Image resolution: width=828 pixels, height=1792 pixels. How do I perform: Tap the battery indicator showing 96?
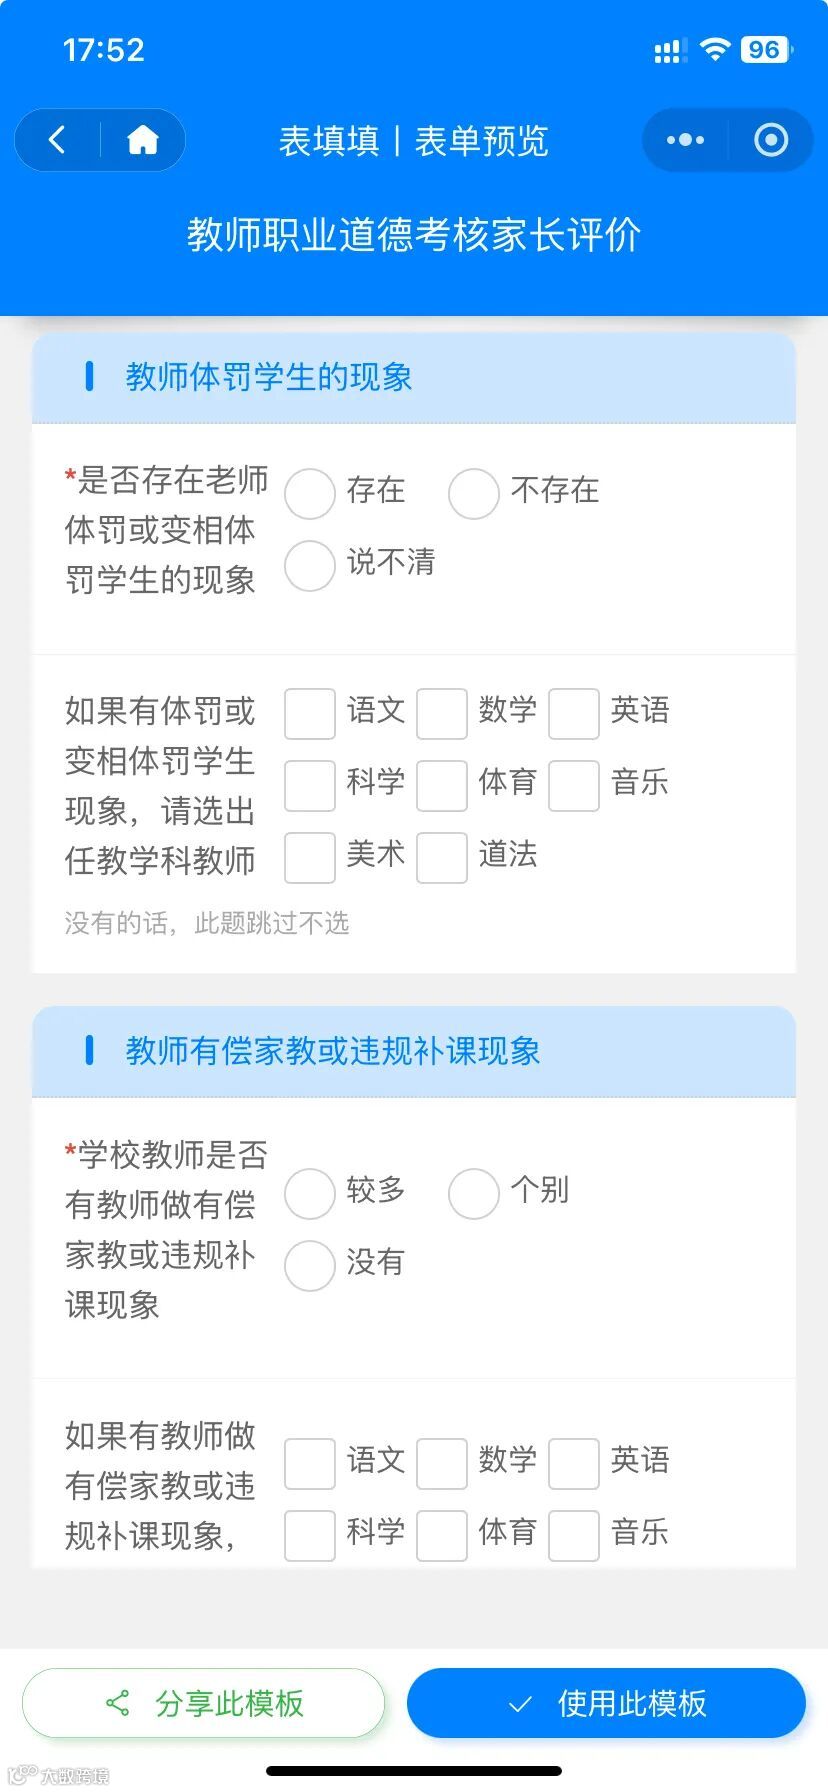pos(766,50)
